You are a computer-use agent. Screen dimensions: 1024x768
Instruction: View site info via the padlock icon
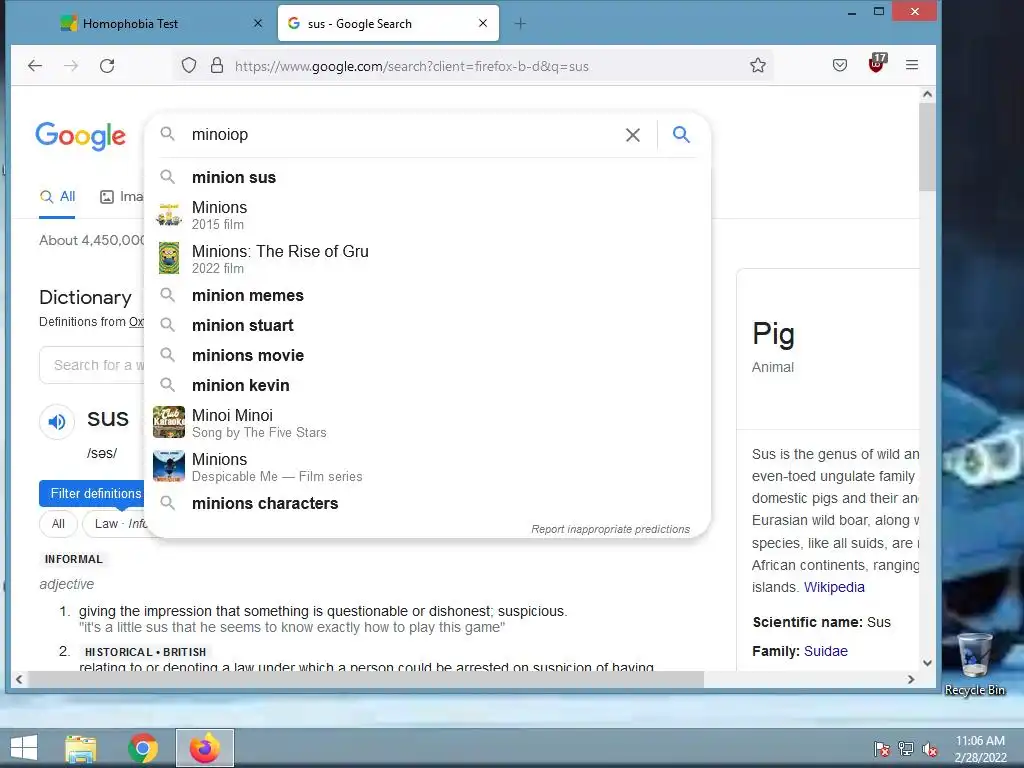(217, 65)
